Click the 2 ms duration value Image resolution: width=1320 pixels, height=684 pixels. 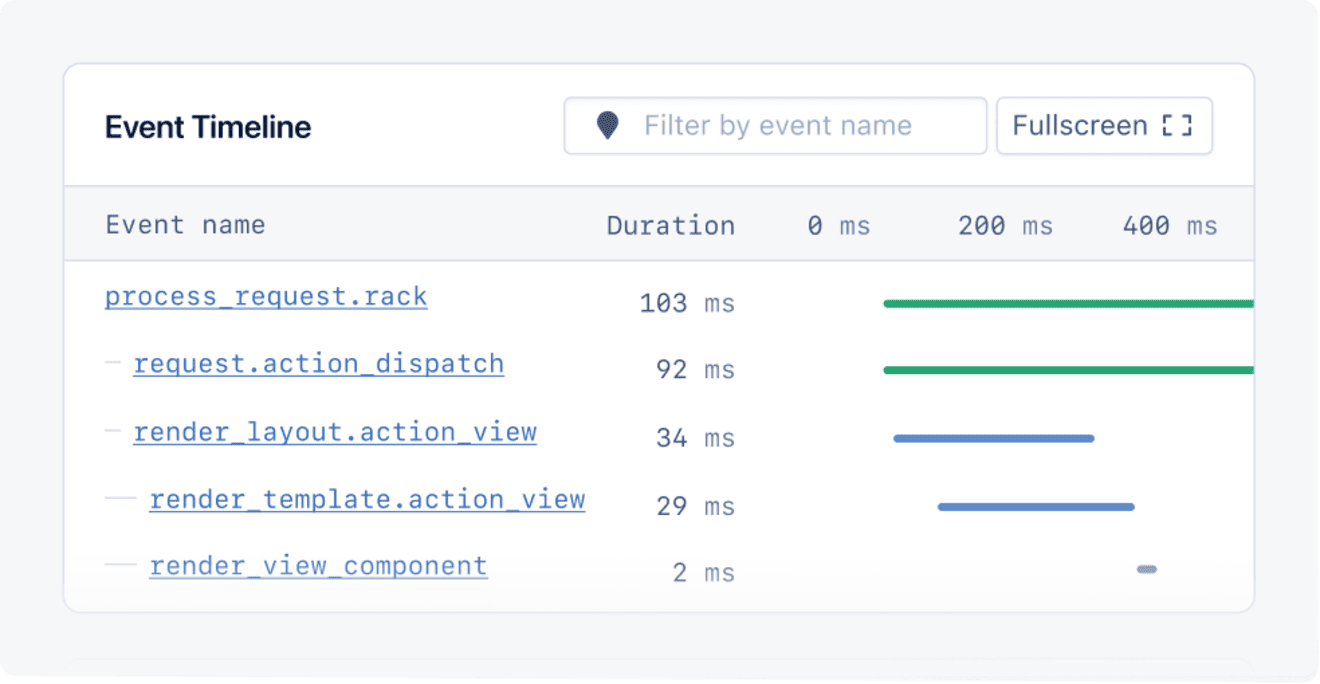click(x=703, y=573)
